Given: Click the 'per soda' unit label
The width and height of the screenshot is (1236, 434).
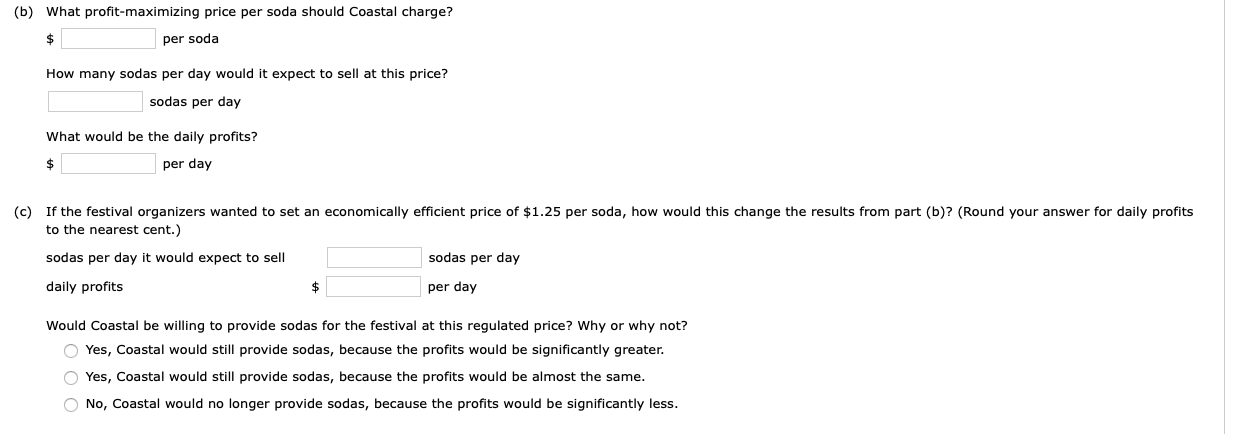Looking at the screenshot, I should coord(190,39).
